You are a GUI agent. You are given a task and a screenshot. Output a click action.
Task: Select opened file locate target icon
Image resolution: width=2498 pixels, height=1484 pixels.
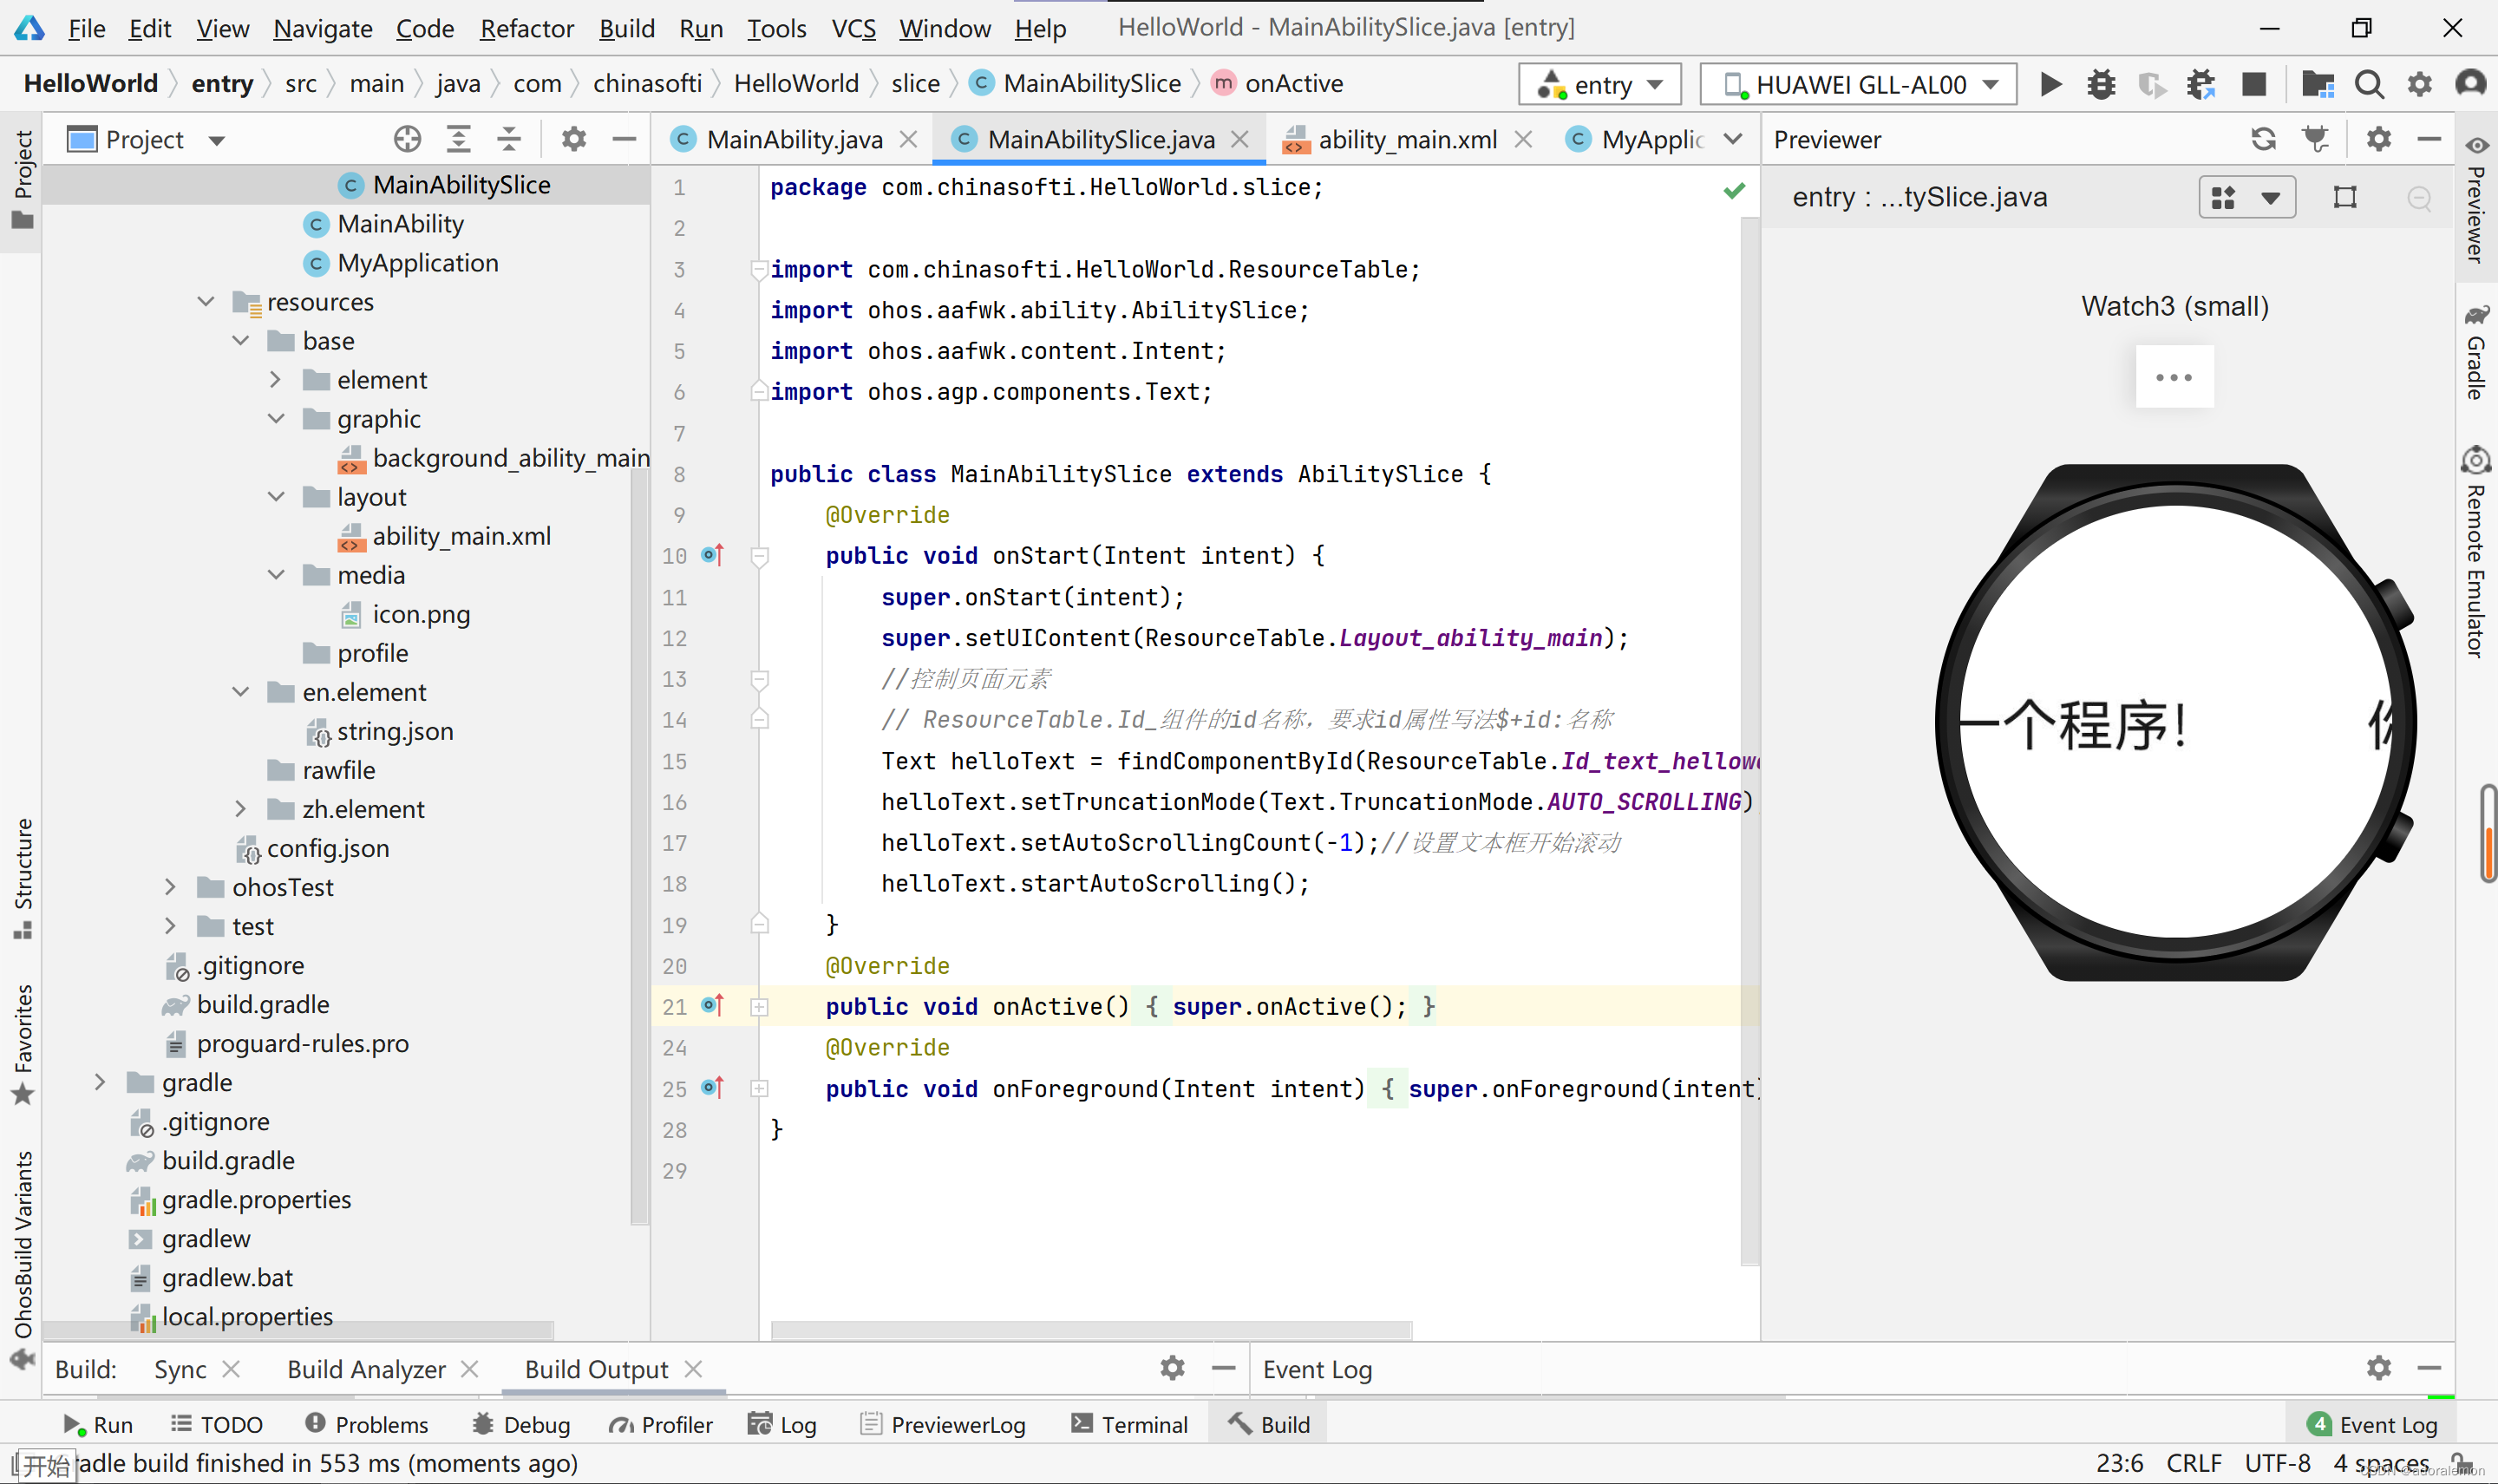(x=406, y=139)
